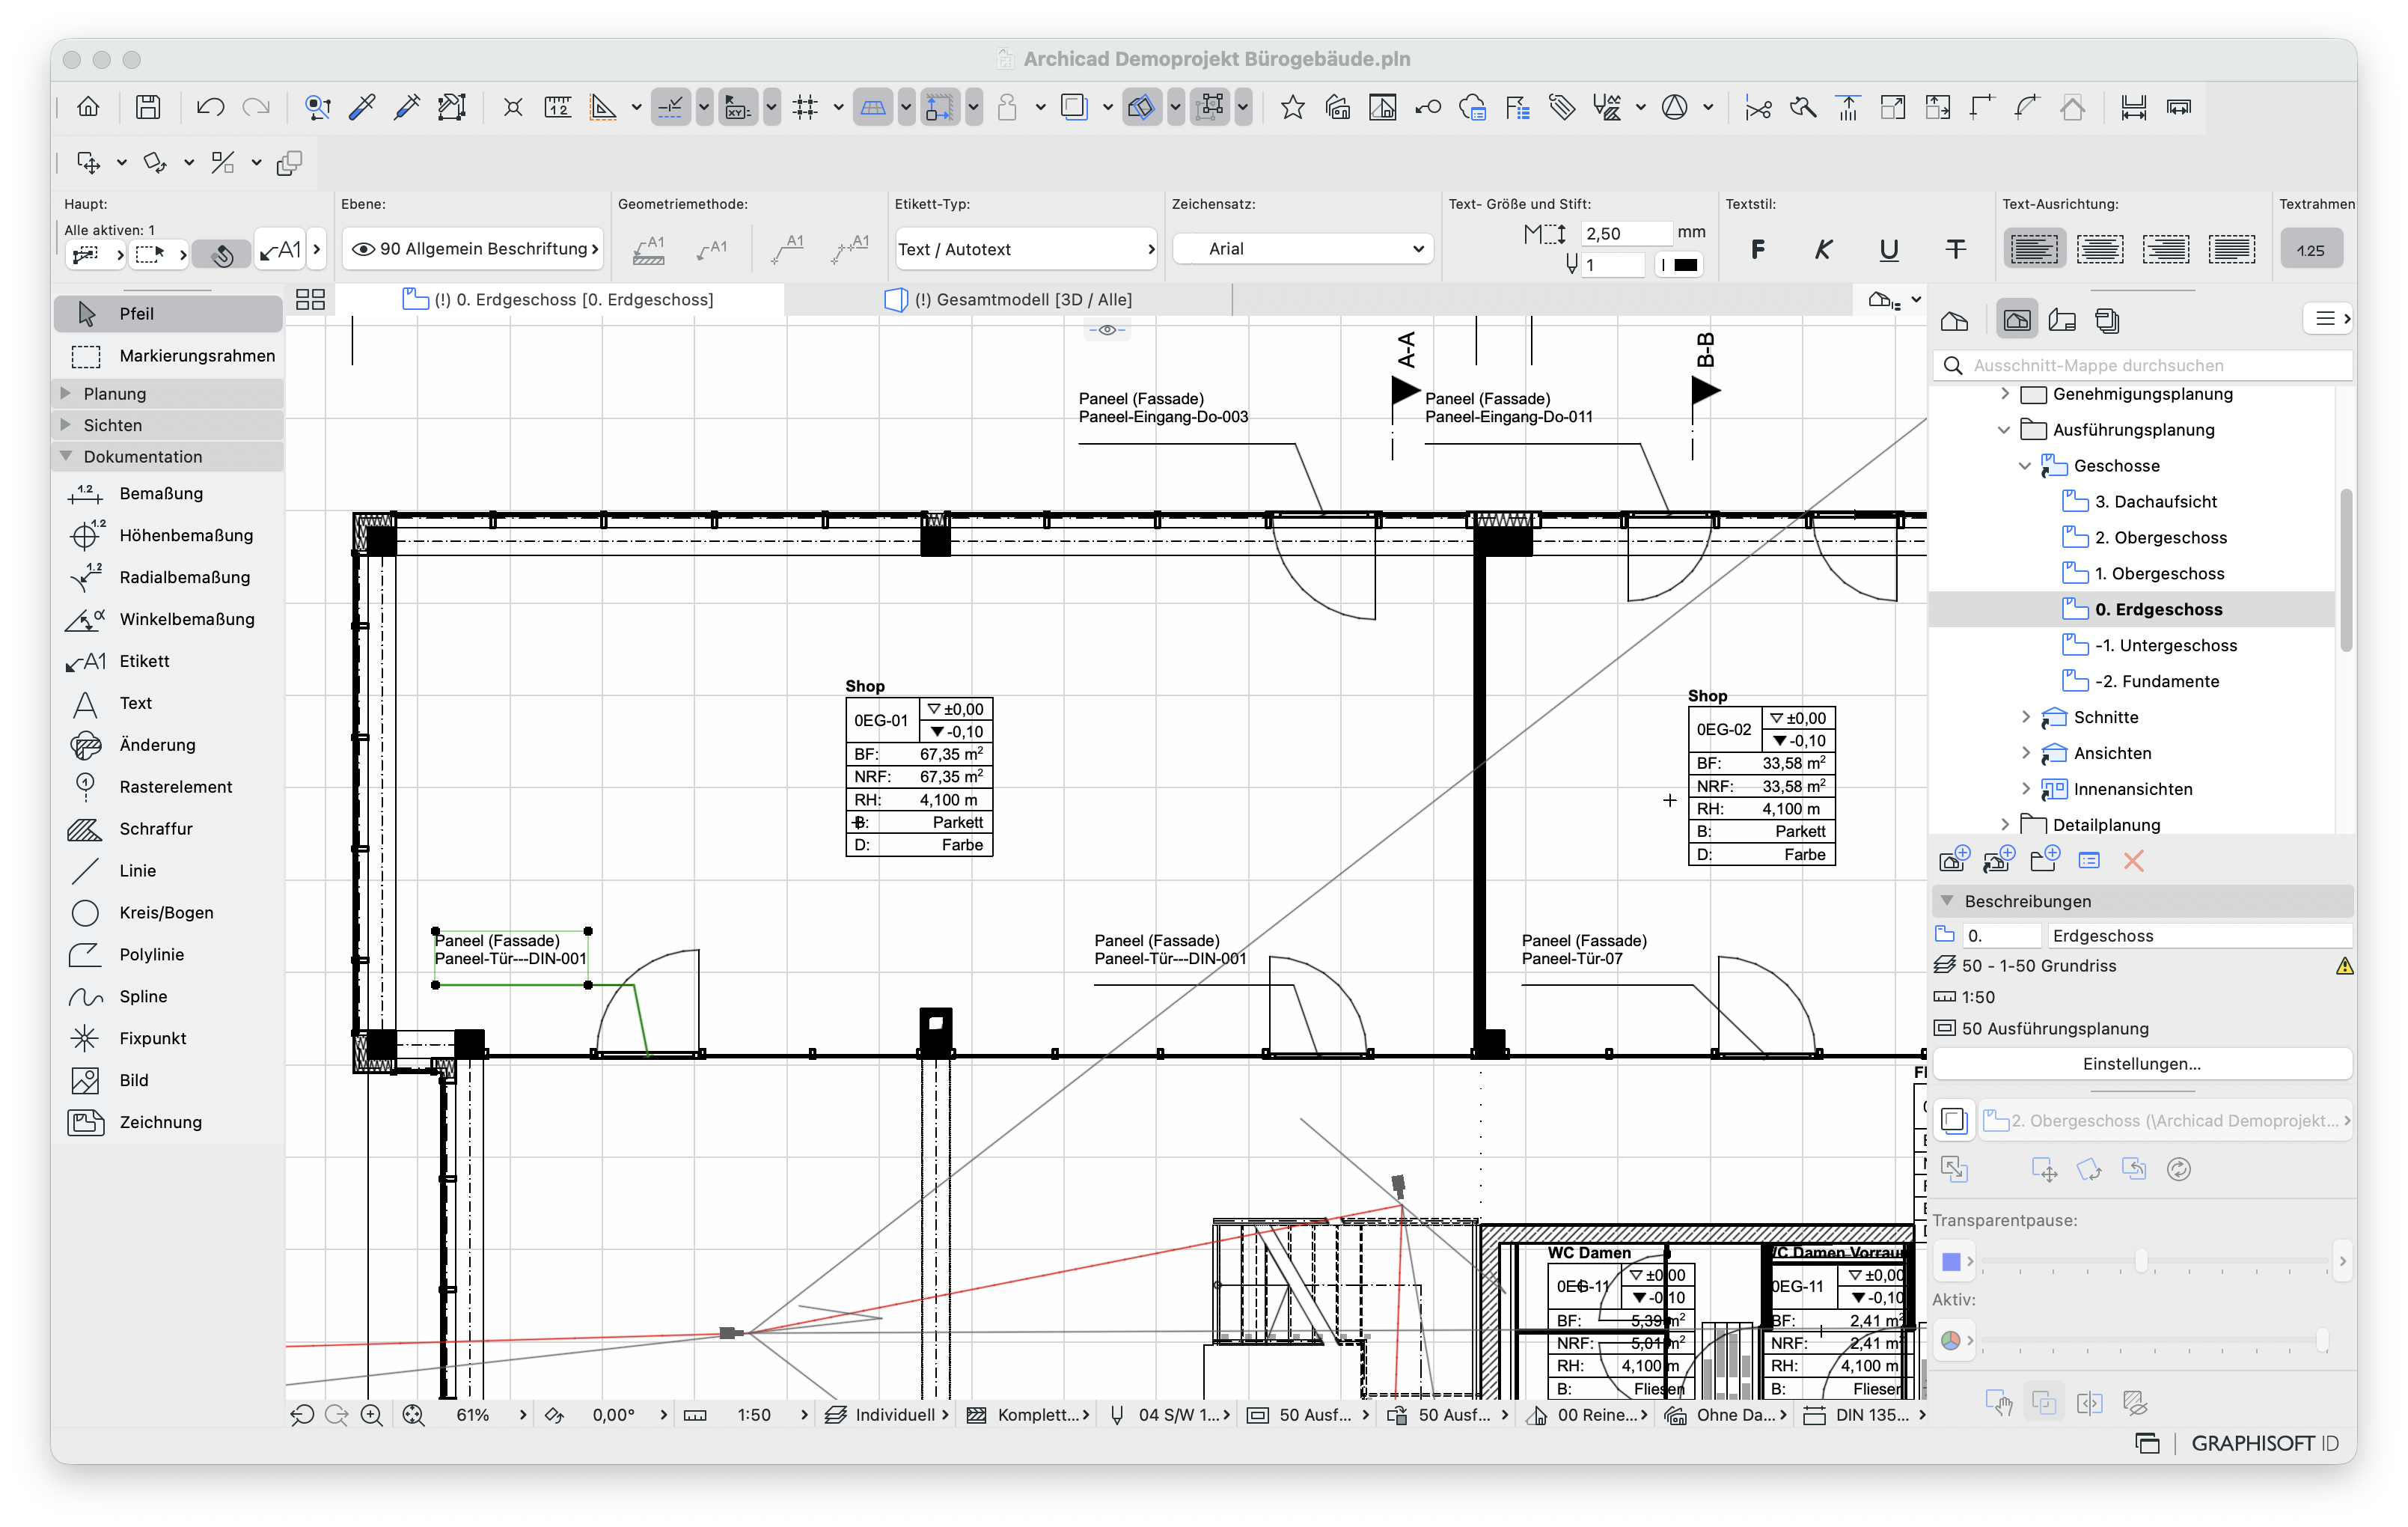Switch to the 0. Erdgeschoss floor plan tab

(558, 300)
